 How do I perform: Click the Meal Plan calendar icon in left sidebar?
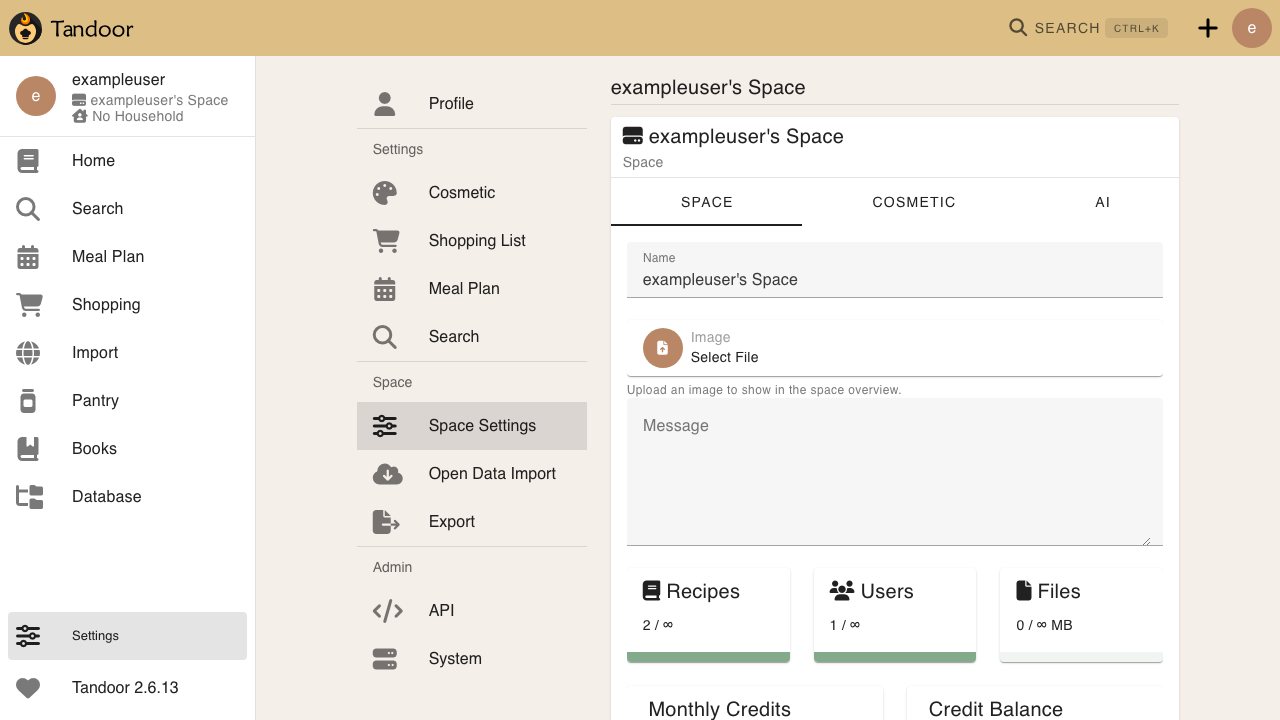[28, 257]
